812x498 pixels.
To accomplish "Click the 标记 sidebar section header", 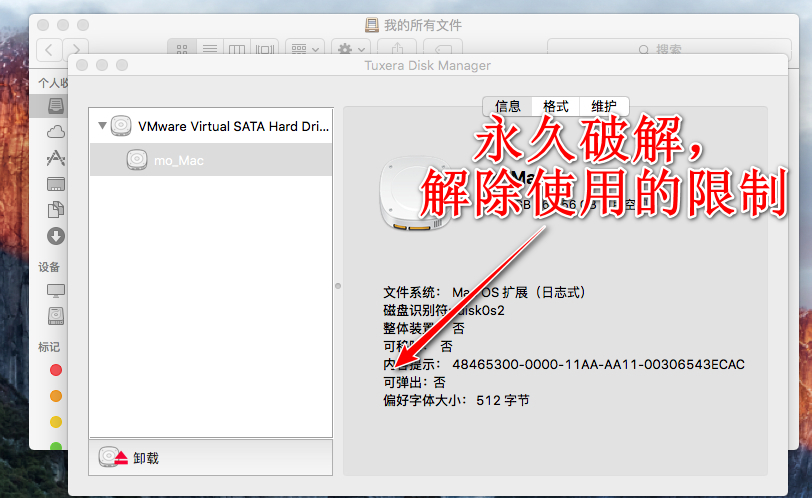I will (x=49, y=347).
